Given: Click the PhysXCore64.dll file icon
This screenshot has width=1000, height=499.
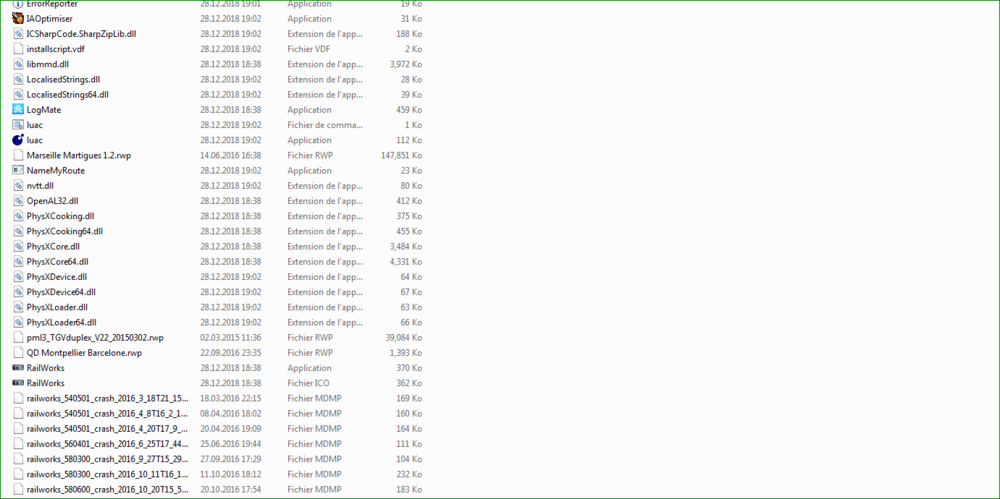Looking at the screenshot, I should 18,262.
